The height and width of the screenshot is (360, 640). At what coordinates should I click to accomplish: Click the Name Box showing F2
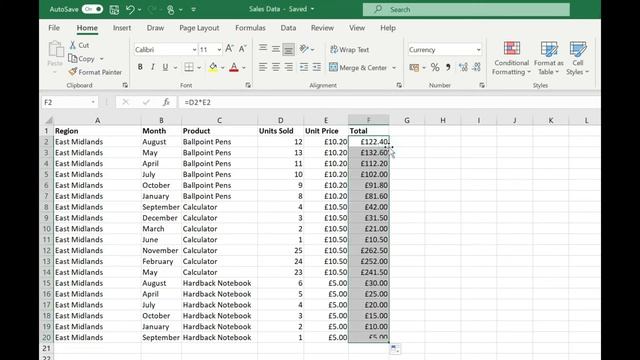coord(69,102)
